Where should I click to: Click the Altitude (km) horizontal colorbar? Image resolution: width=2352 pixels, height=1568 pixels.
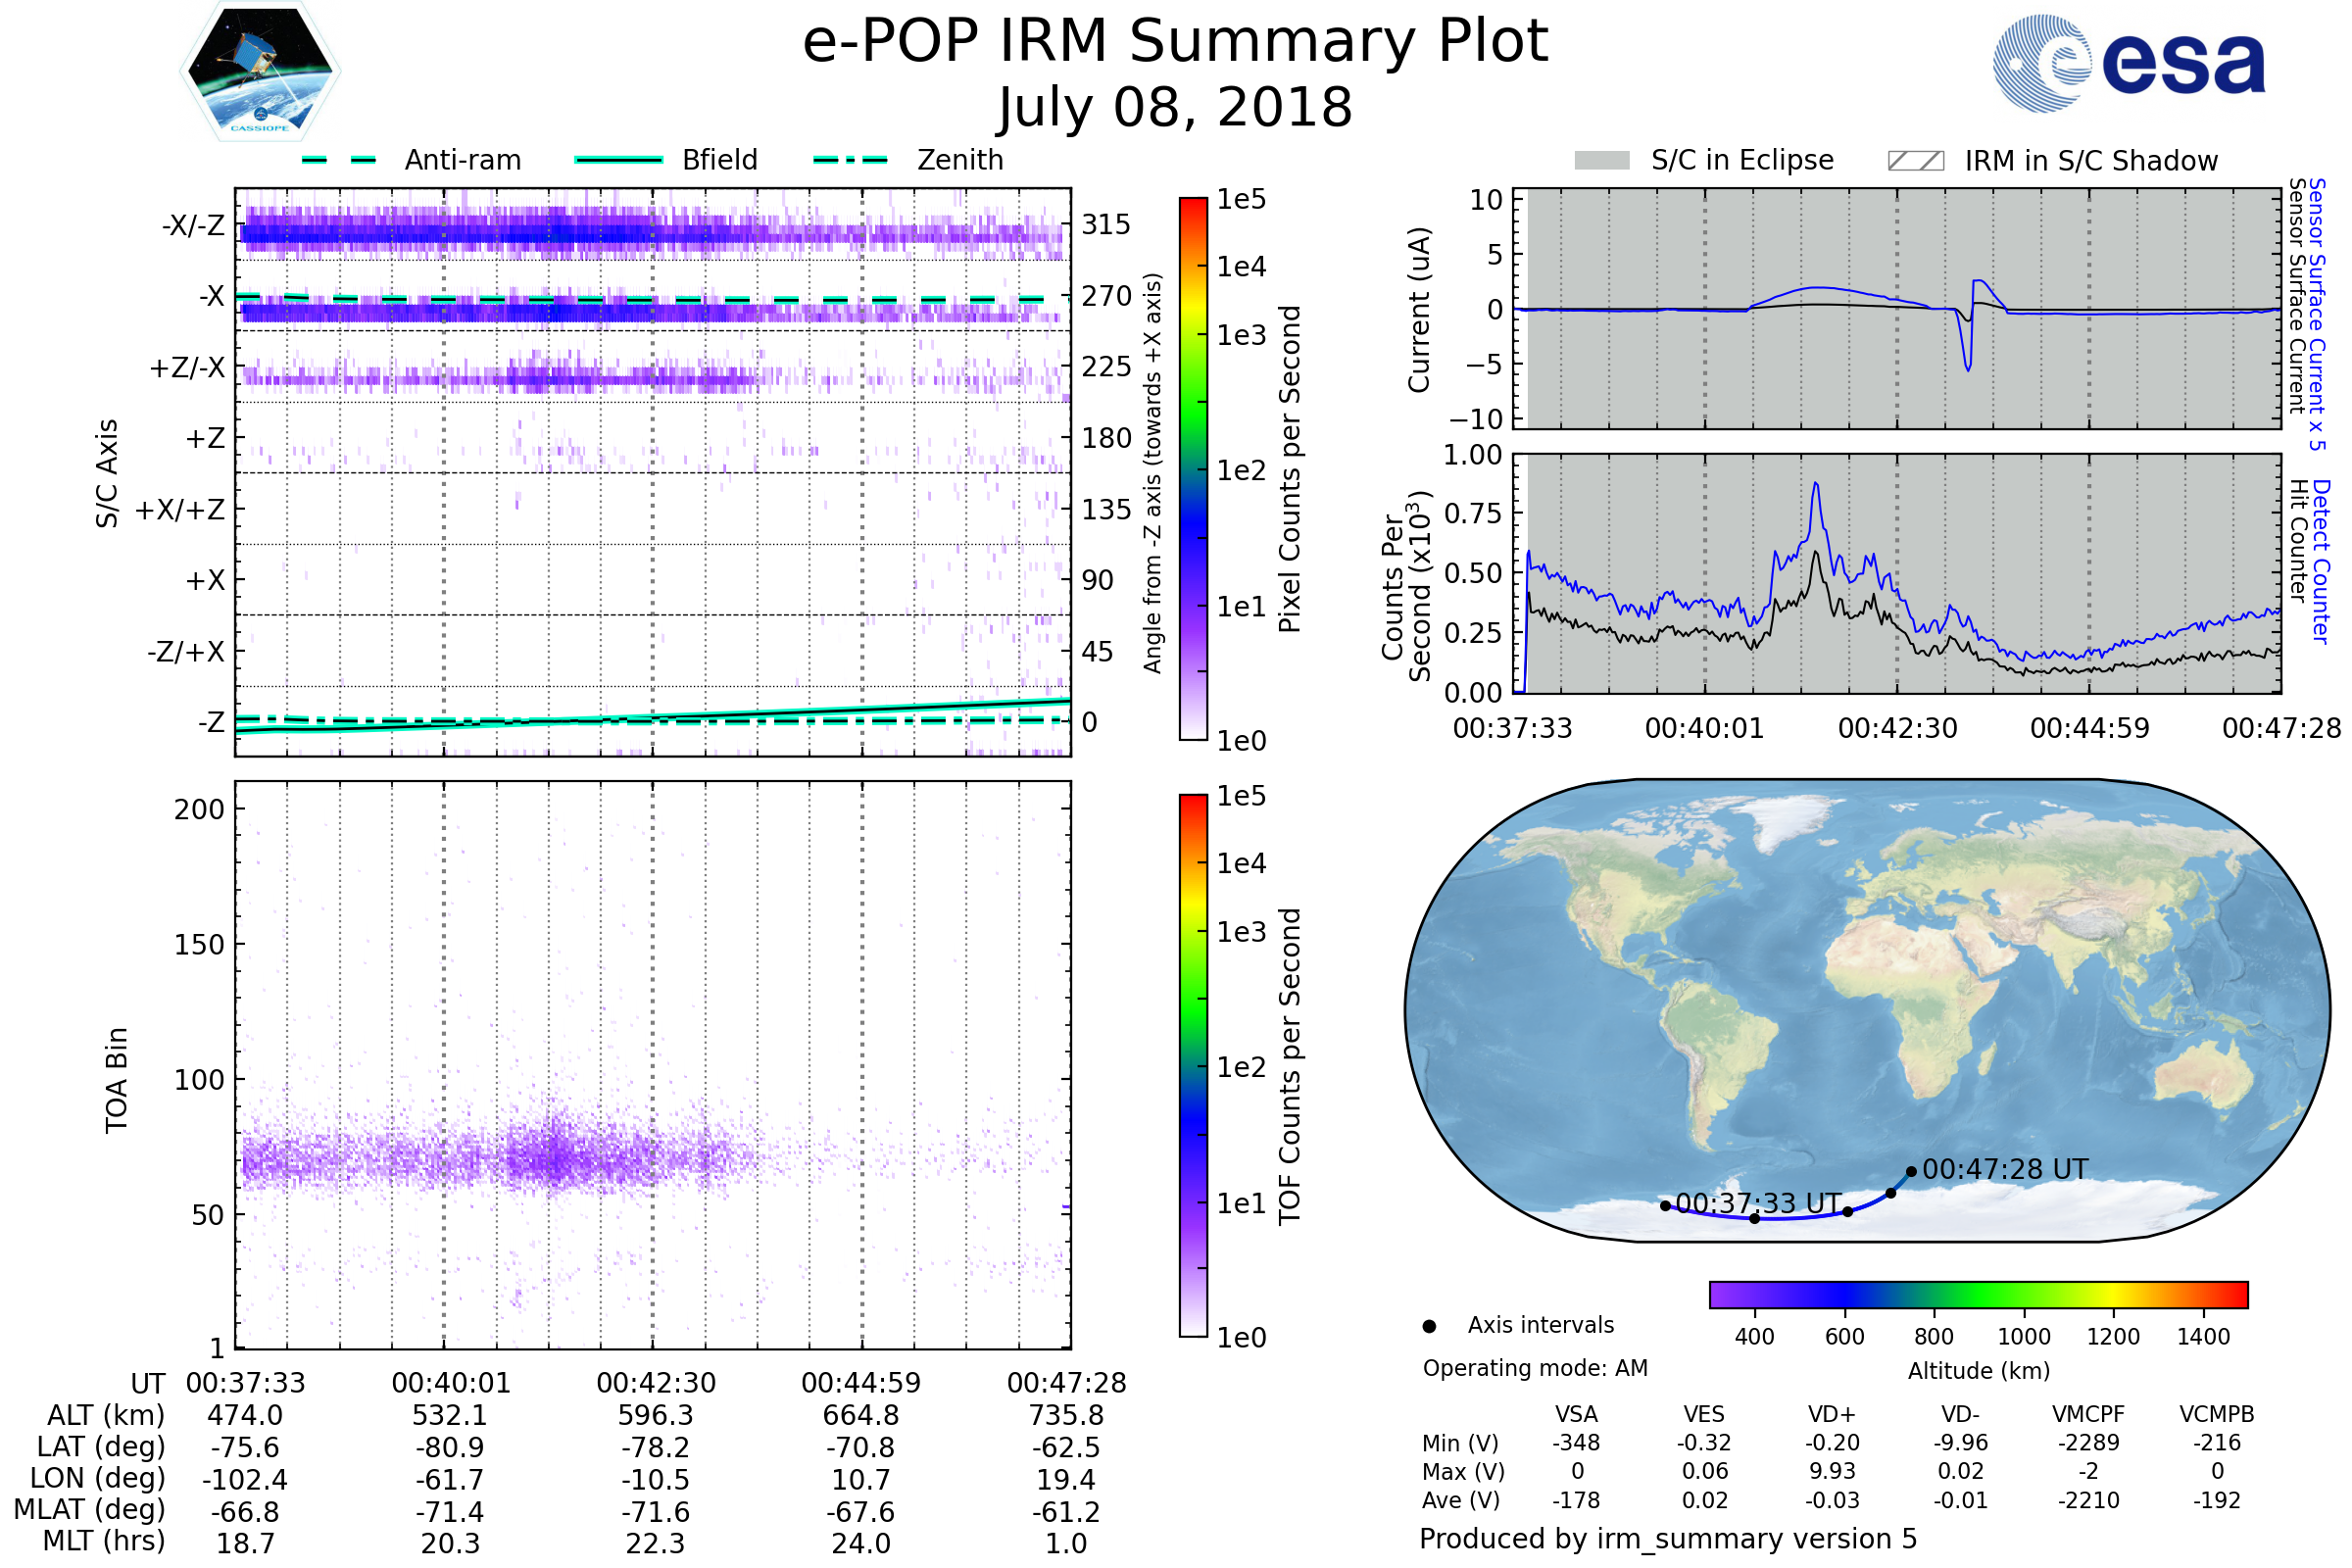[x=1978, y=1294]
